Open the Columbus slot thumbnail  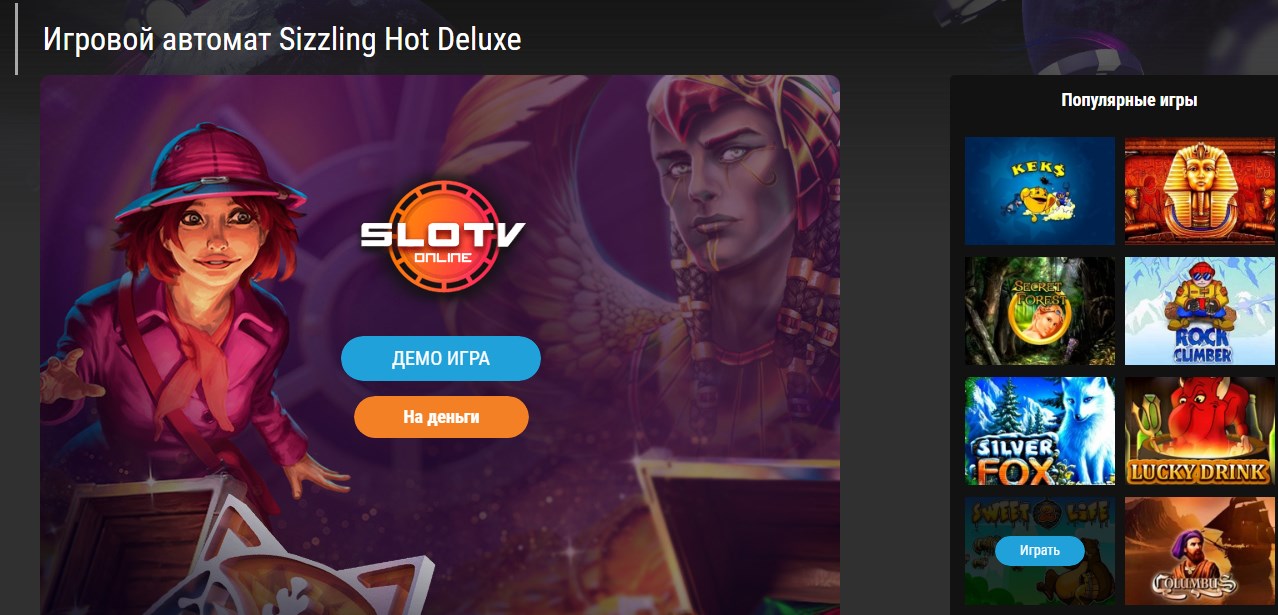1200,551
